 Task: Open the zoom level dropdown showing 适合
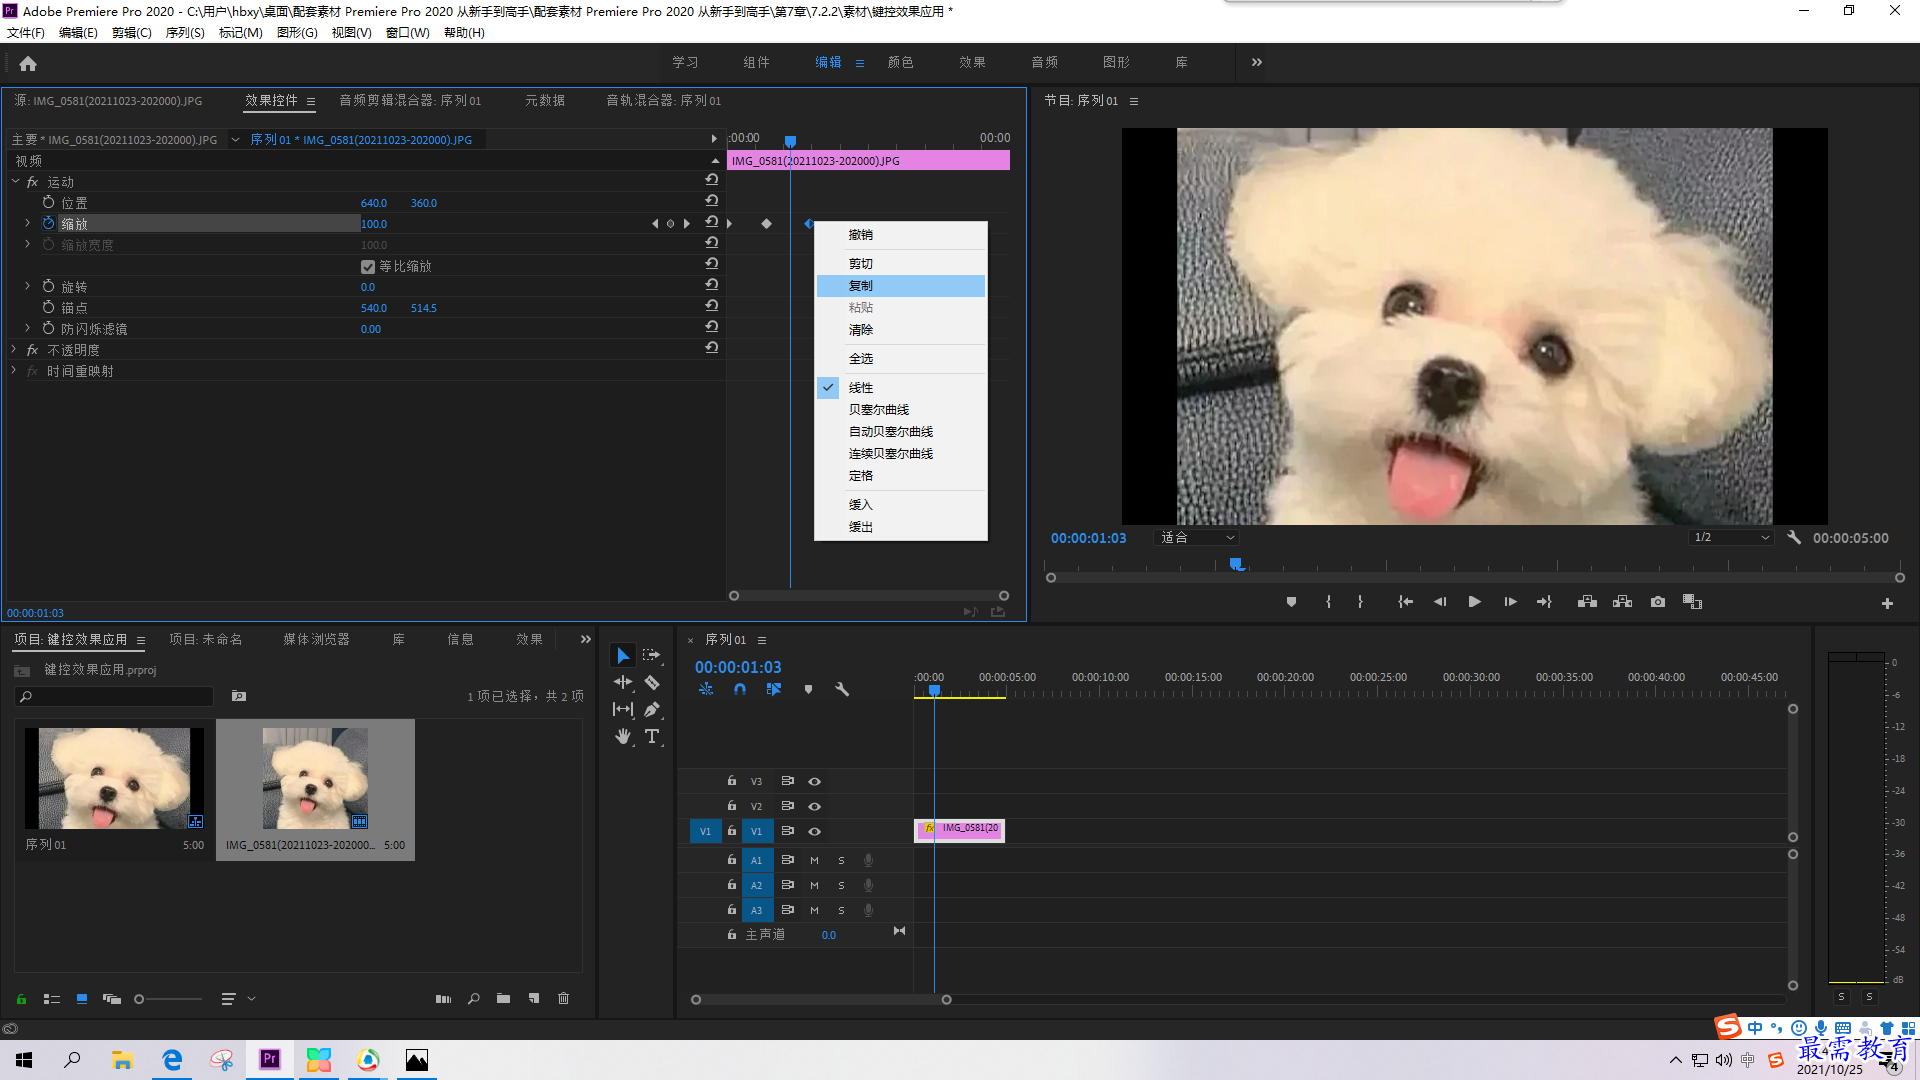[x=1197, y=538]
